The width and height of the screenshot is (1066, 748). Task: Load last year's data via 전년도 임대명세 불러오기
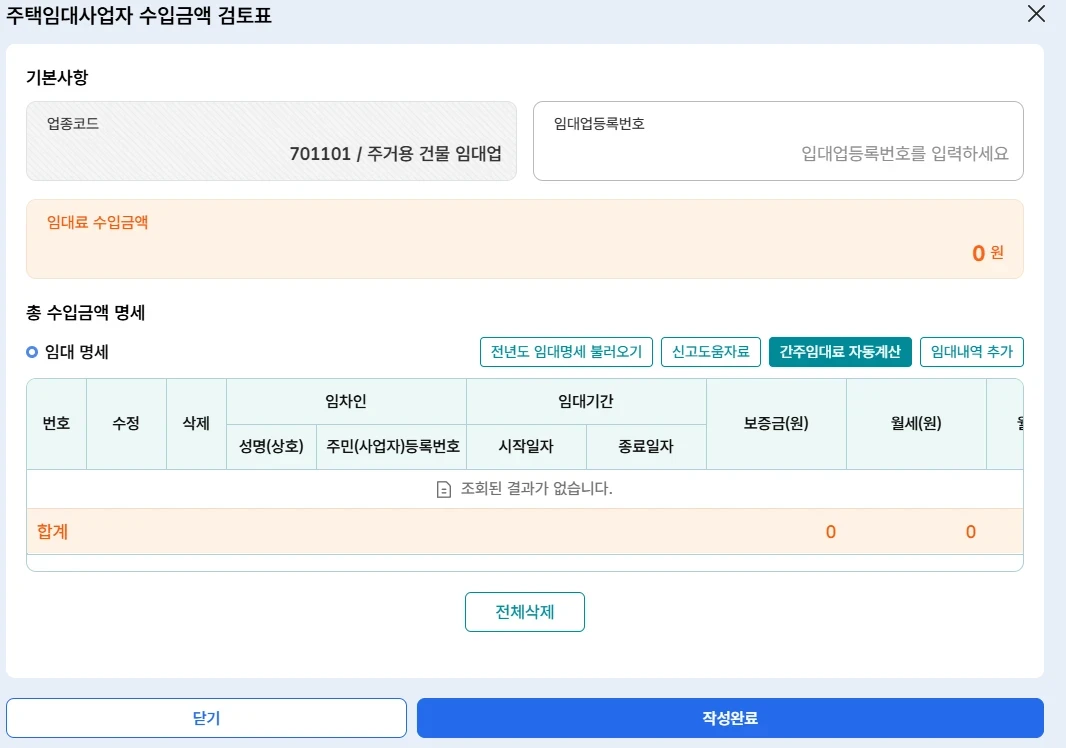tap(567, 352)
